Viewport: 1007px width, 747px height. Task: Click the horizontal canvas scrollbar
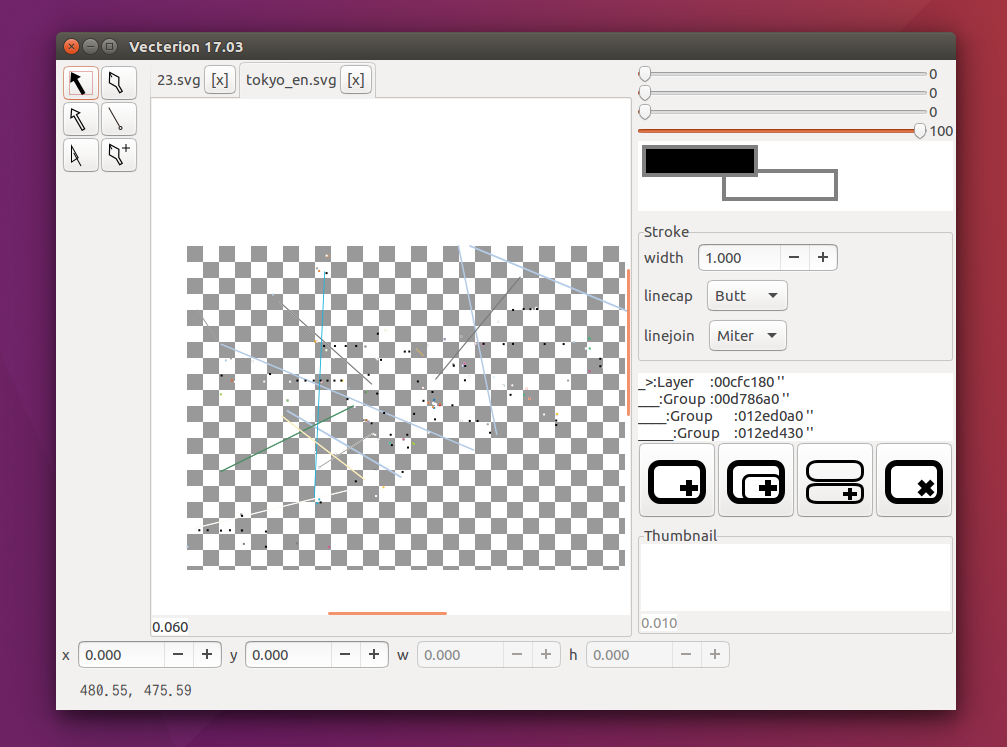(x=387, y=613)
